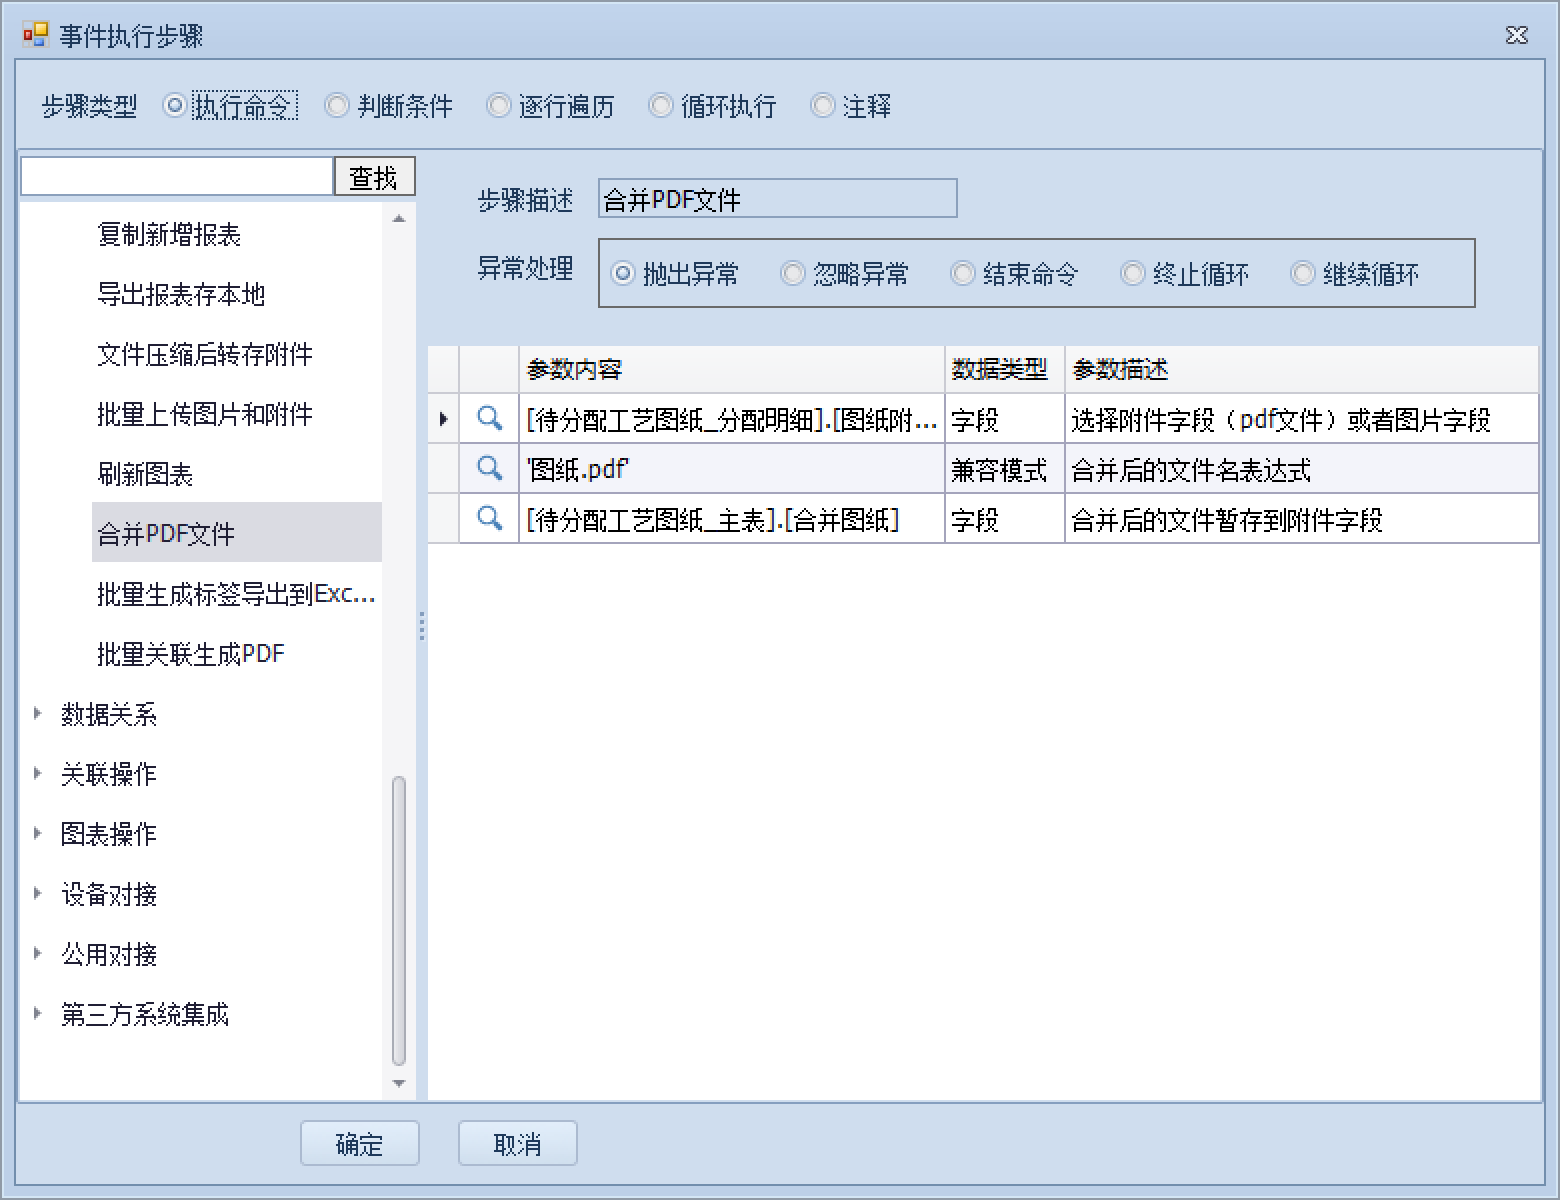Image resolution: width=1560 pixels, height=1200 pixels.
Task: Click magnifier icon in first parameter row
Action: click(x=489, y=418)
